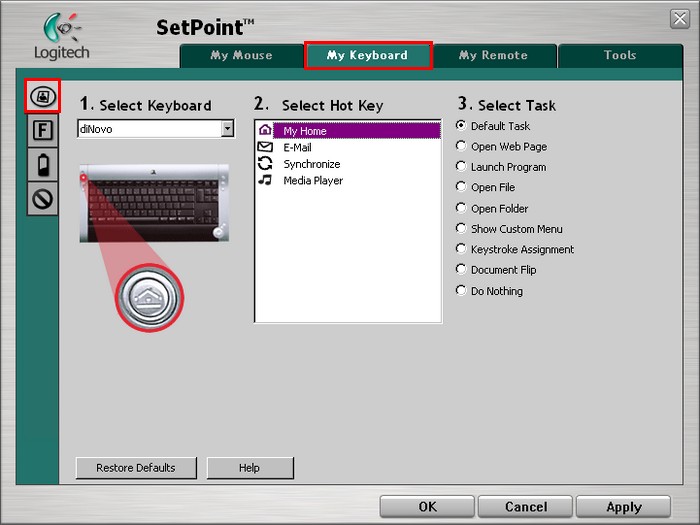
Task: Select the My Home hot key
Action: [304, 131]
